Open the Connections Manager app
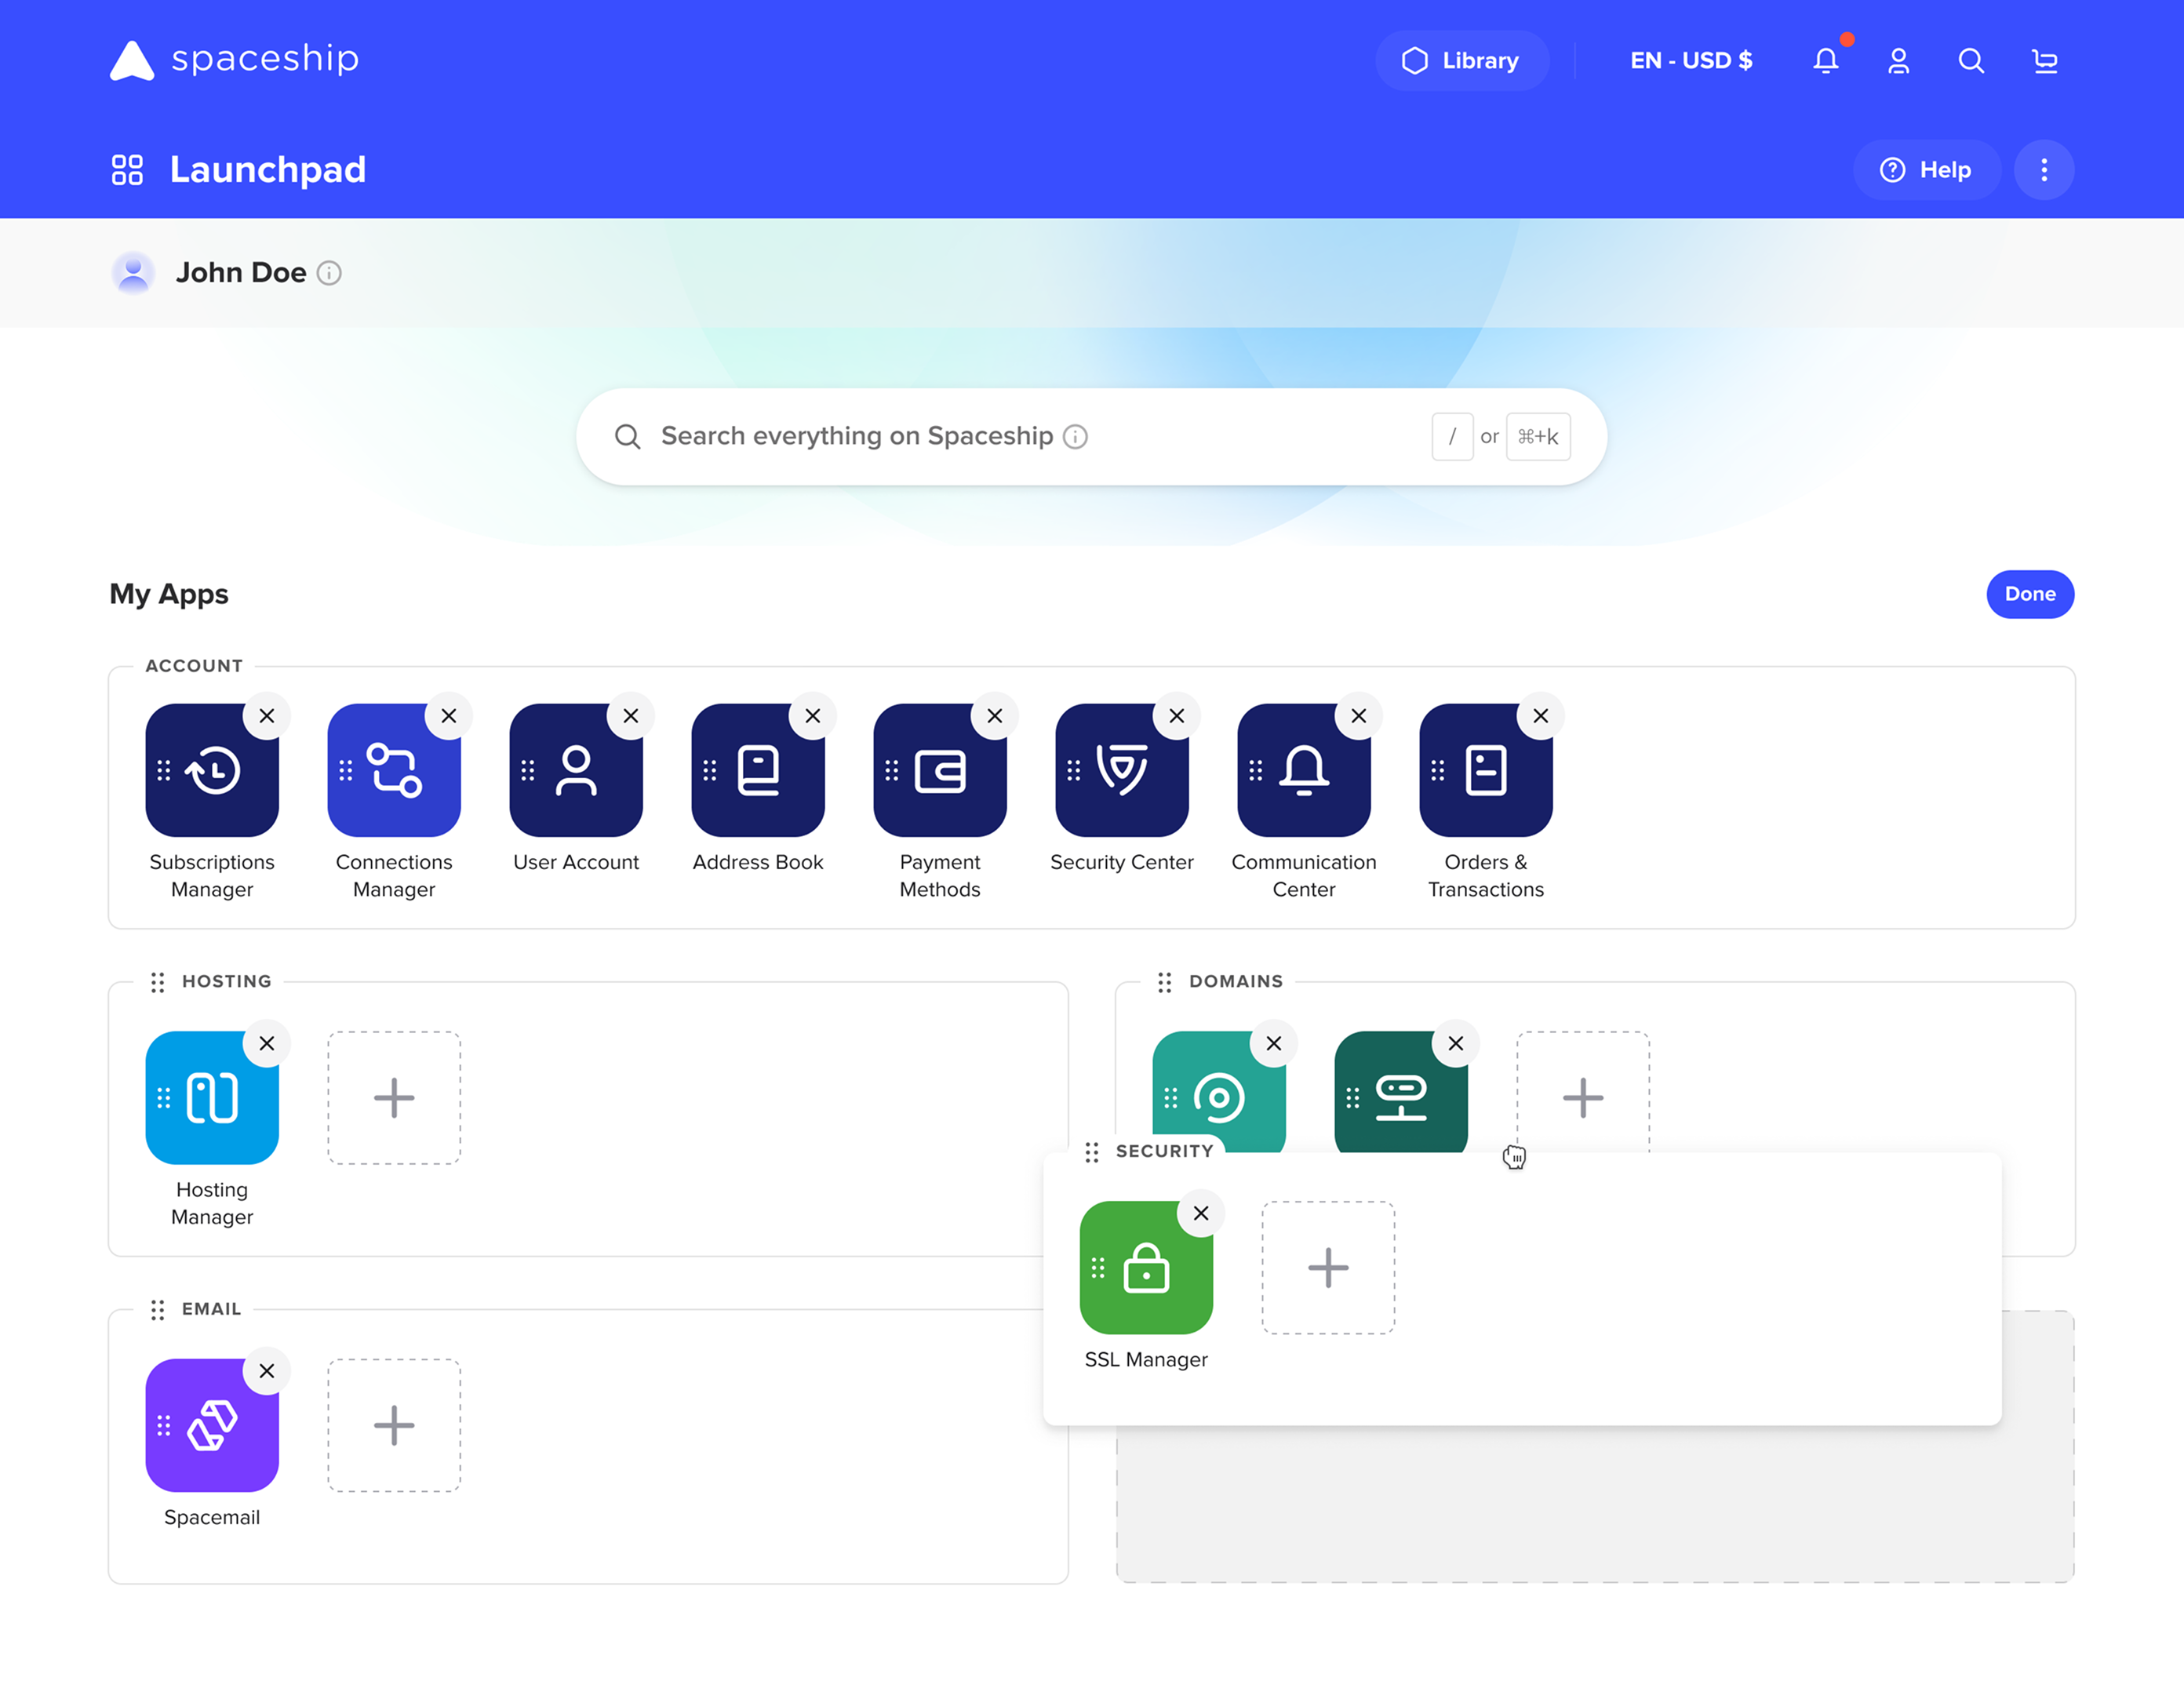The height and width of the screenshot is (1688, 2184). coord(394,770)
